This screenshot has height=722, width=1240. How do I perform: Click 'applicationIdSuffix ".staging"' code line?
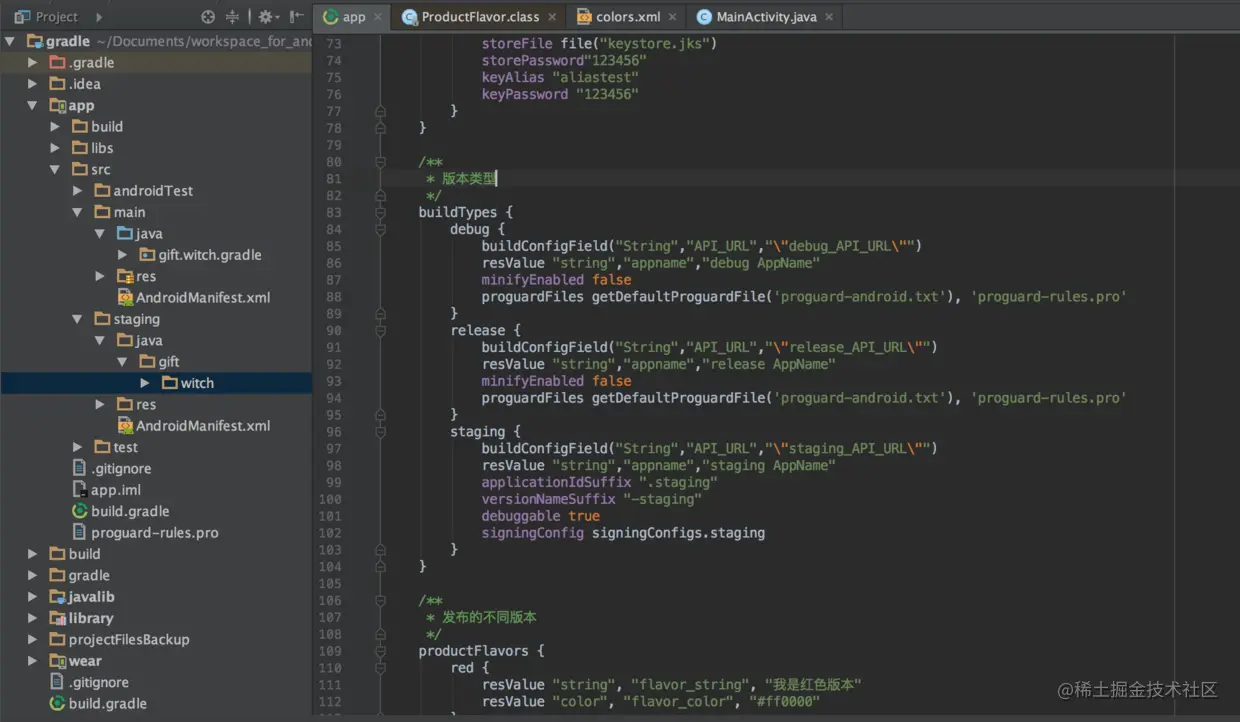599,482
